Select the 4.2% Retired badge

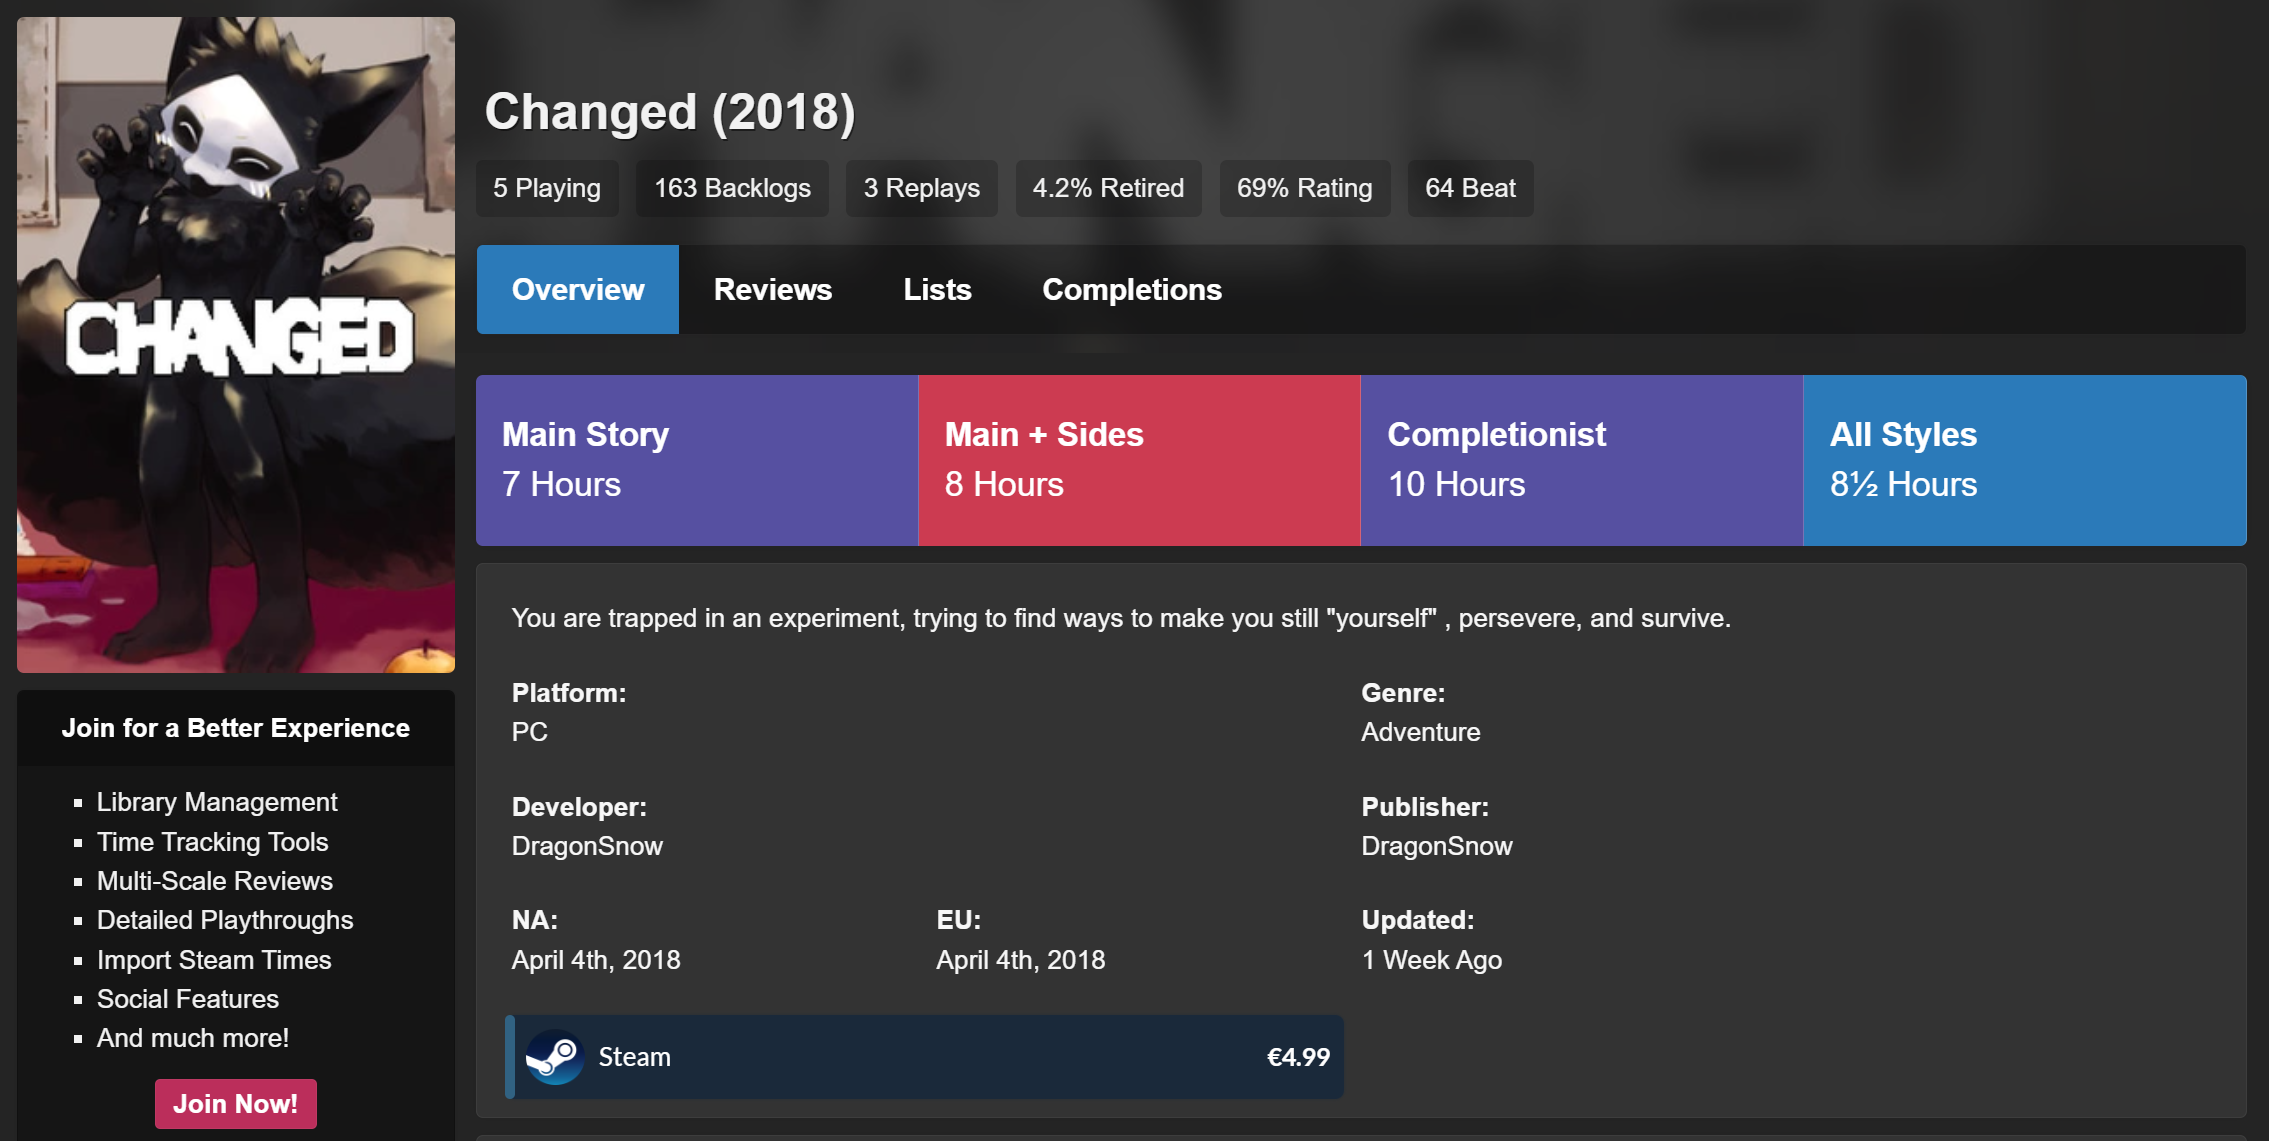tap(1108, 188)
